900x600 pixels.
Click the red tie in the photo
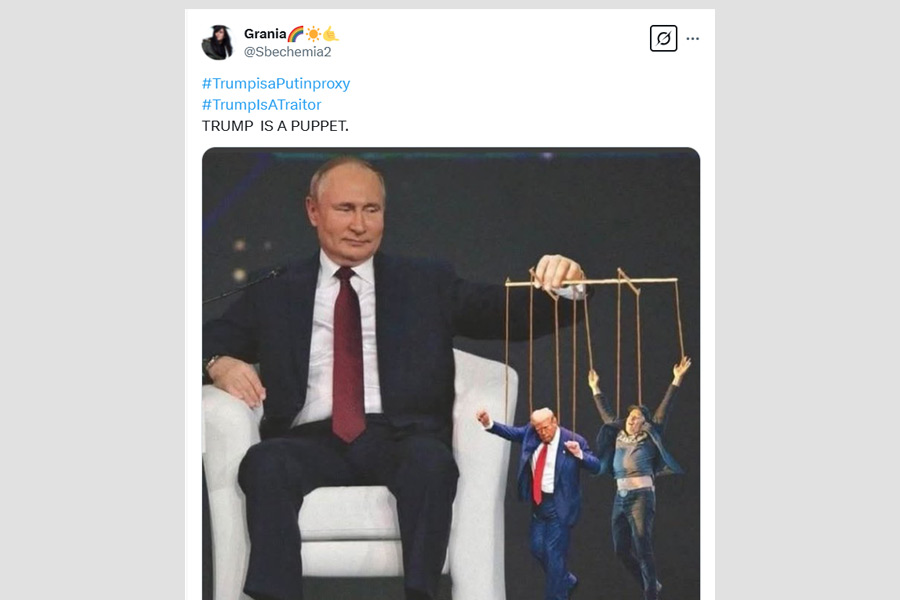[347, 354]
